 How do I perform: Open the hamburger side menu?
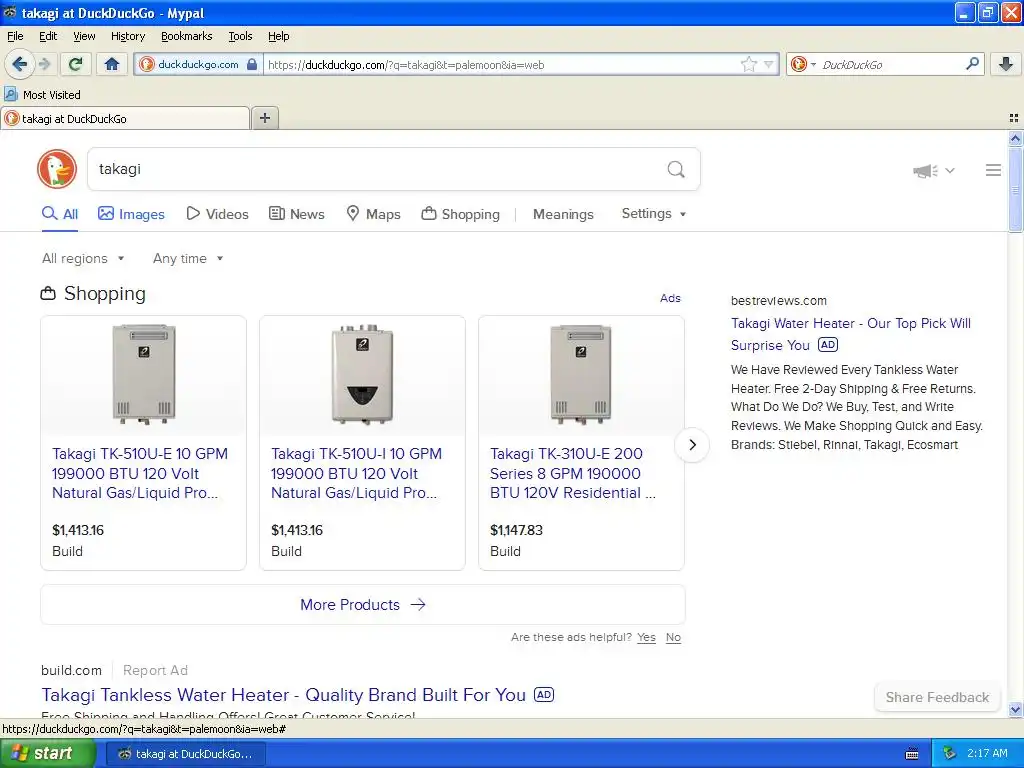(x=993, y=170)
